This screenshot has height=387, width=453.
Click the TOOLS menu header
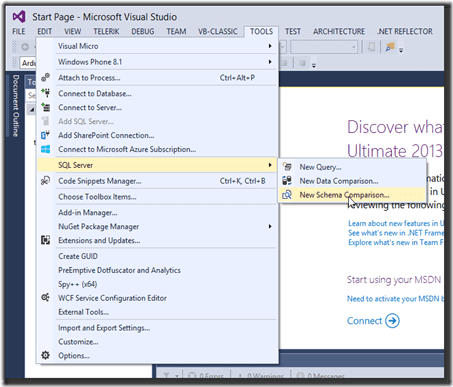coord(261,31)
